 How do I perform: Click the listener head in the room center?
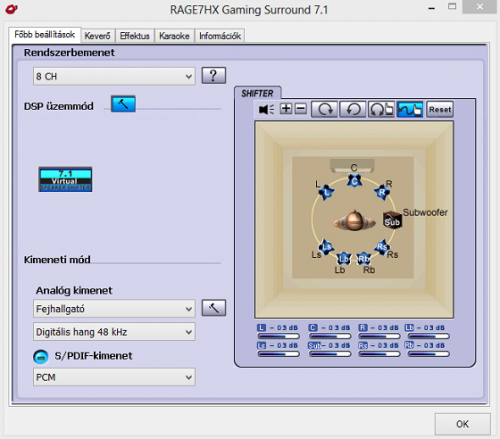tap(354, 220)
